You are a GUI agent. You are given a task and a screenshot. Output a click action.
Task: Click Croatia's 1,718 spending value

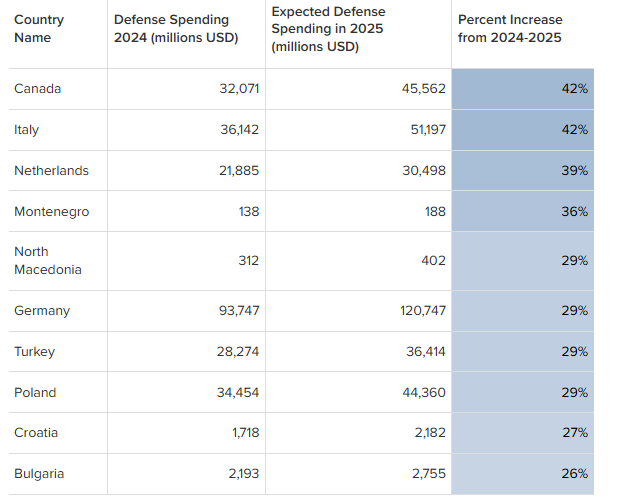pyautogui.click(x=246, y=433)
